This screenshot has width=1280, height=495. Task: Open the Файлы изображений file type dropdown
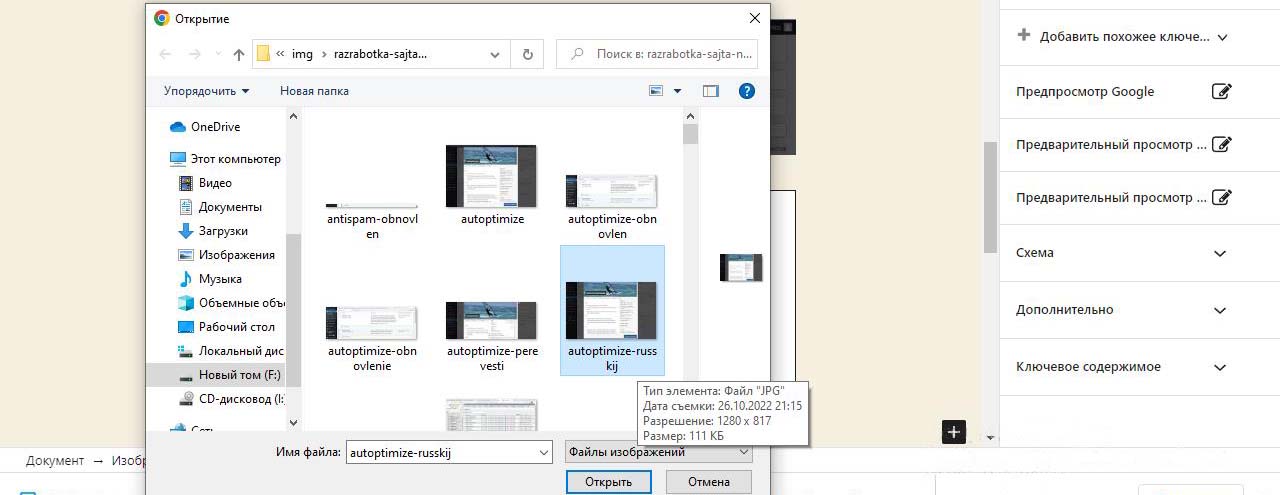click(658, 452)
